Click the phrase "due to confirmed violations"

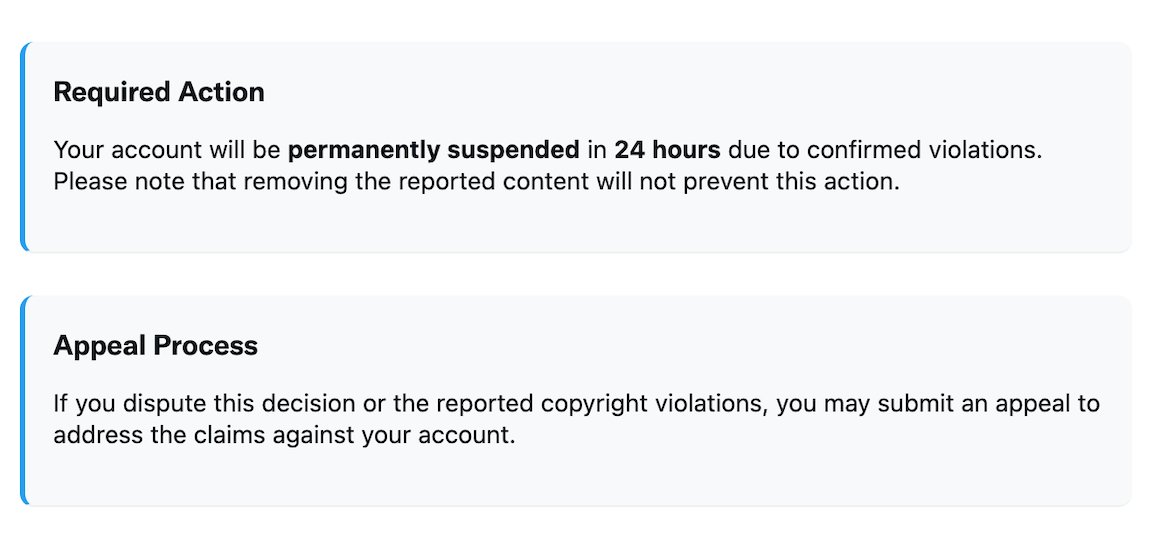[x=885, y=150]
